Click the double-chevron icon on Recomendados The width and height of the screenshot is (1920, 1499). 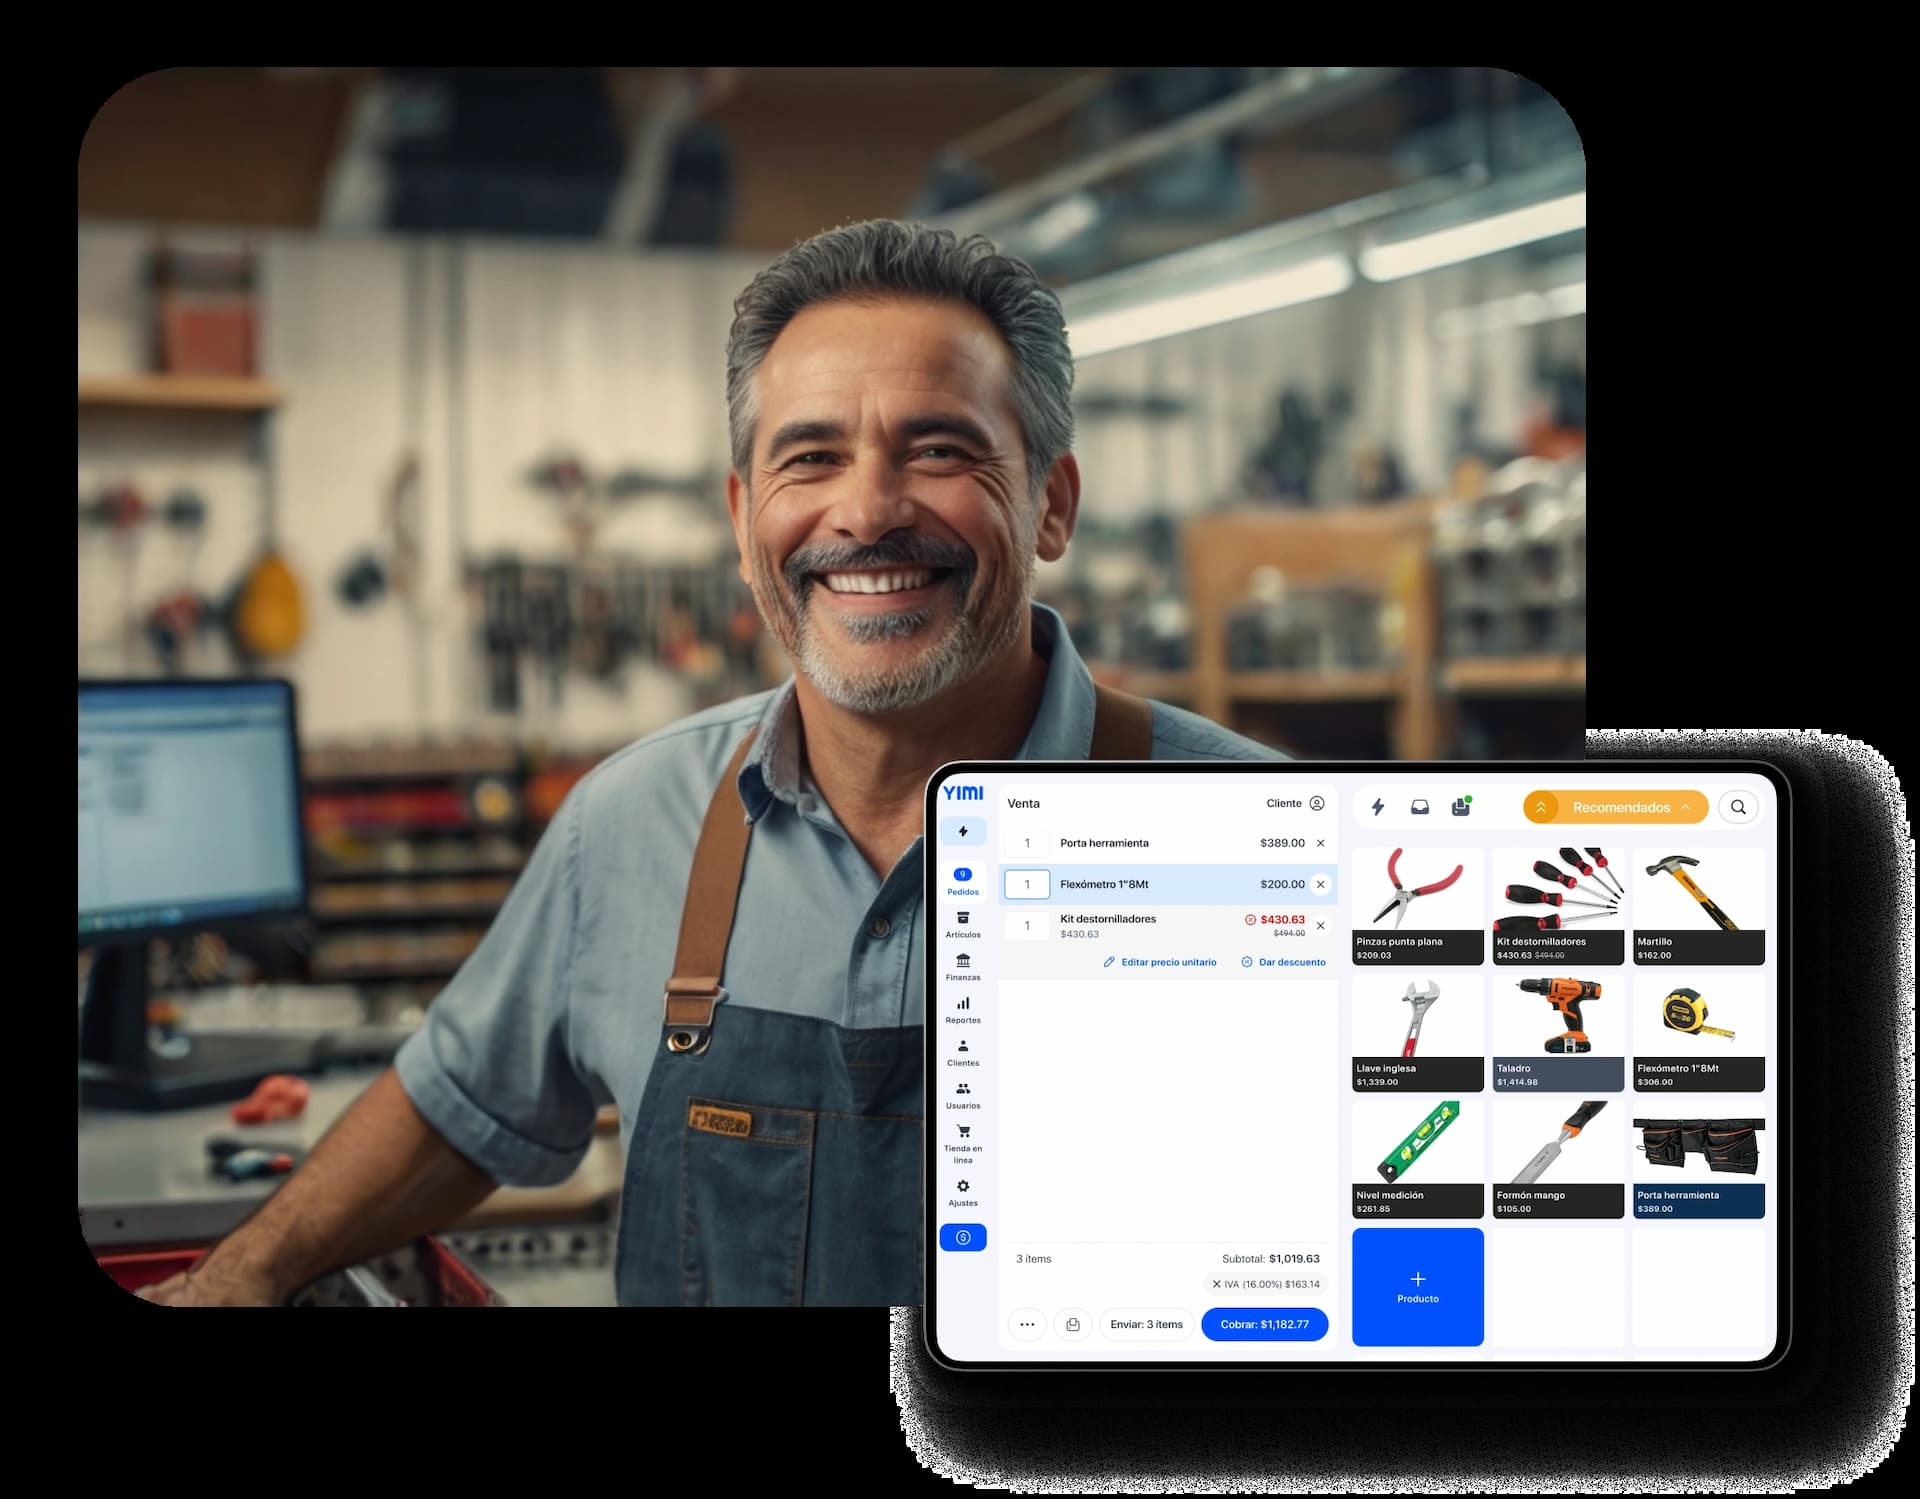(x=1541, y=807)
